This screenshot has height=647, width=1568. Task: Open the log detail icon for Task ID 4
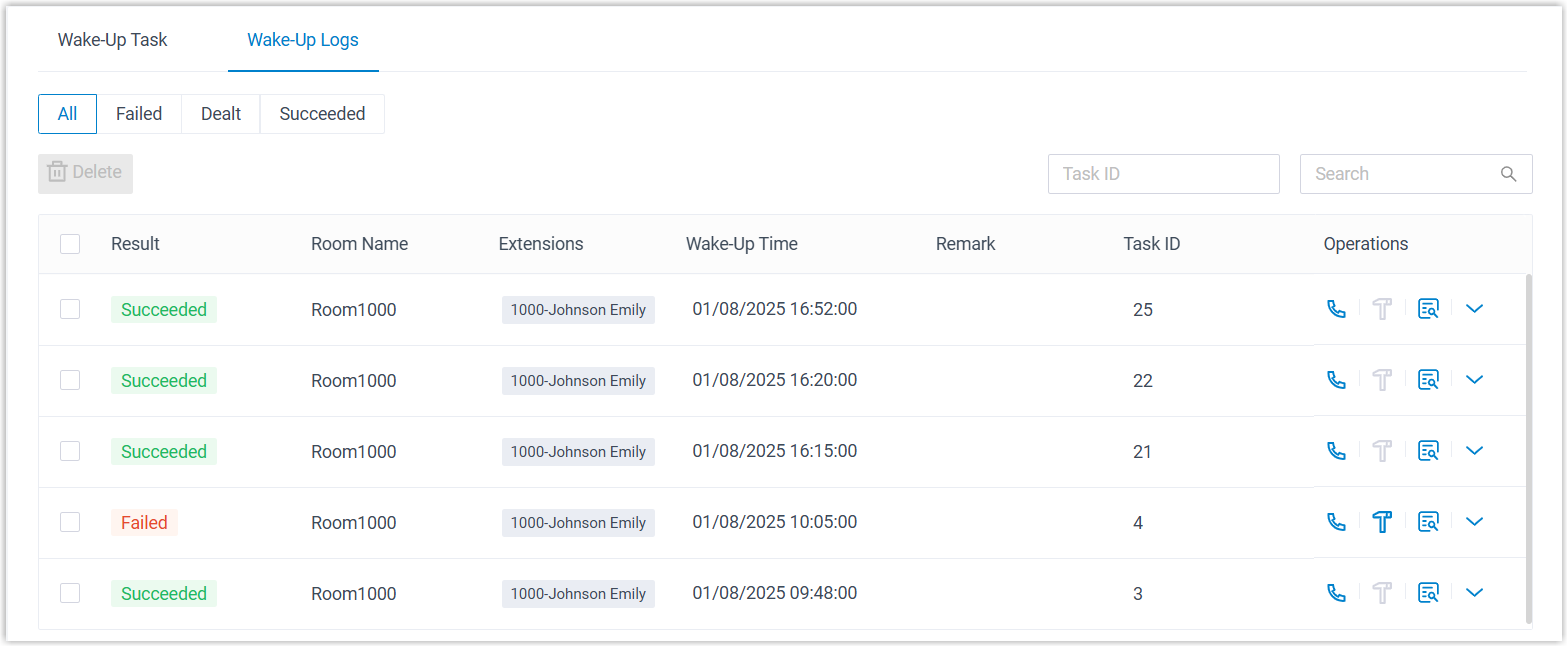pos(1428,522)
